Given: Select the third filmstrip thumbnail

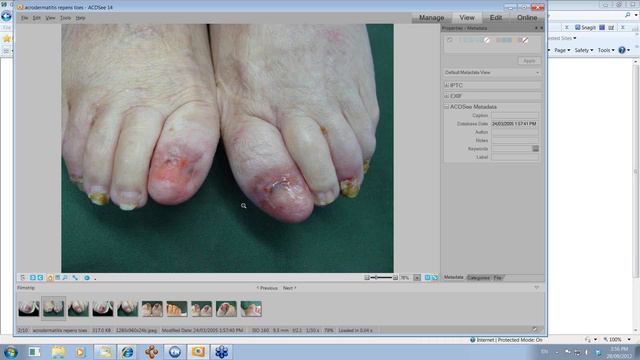Looking at the screenshot, I should [78, 309].
